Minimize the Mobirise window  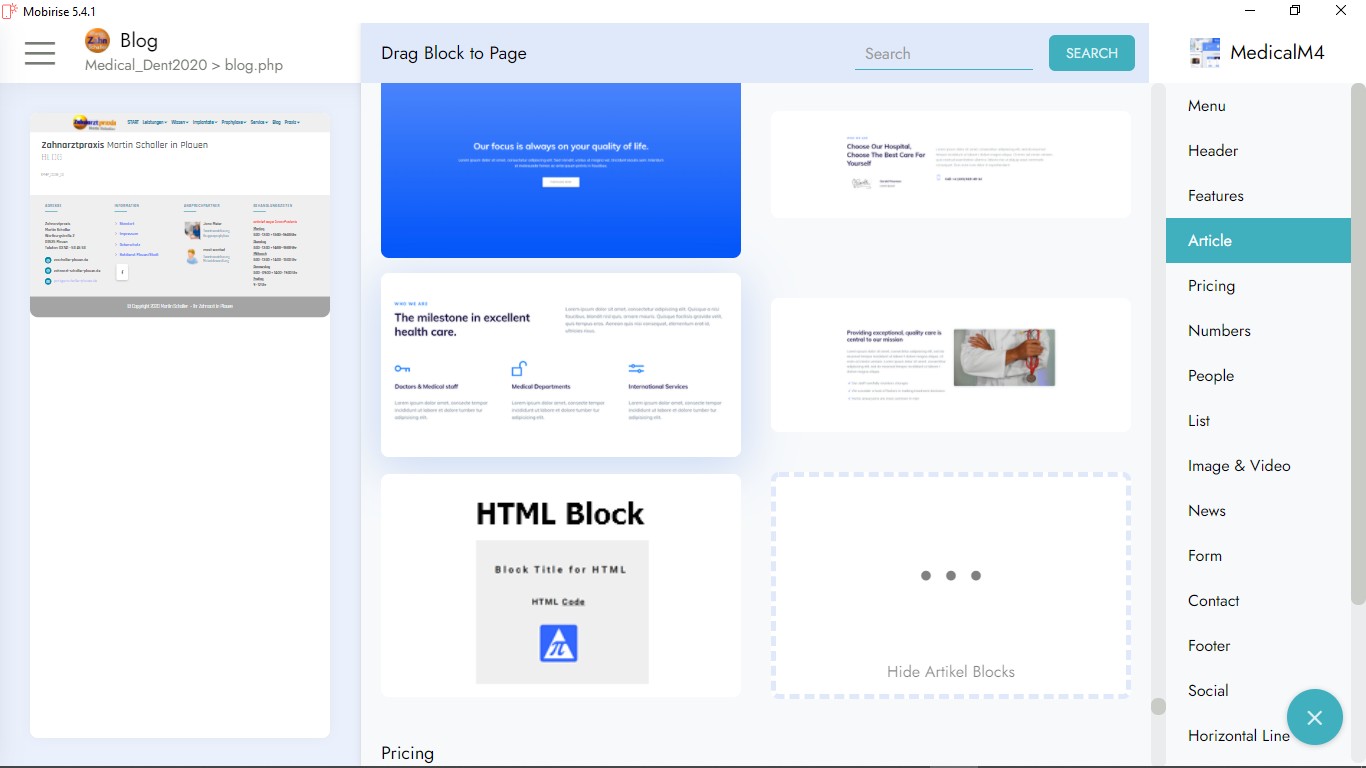1250,11
